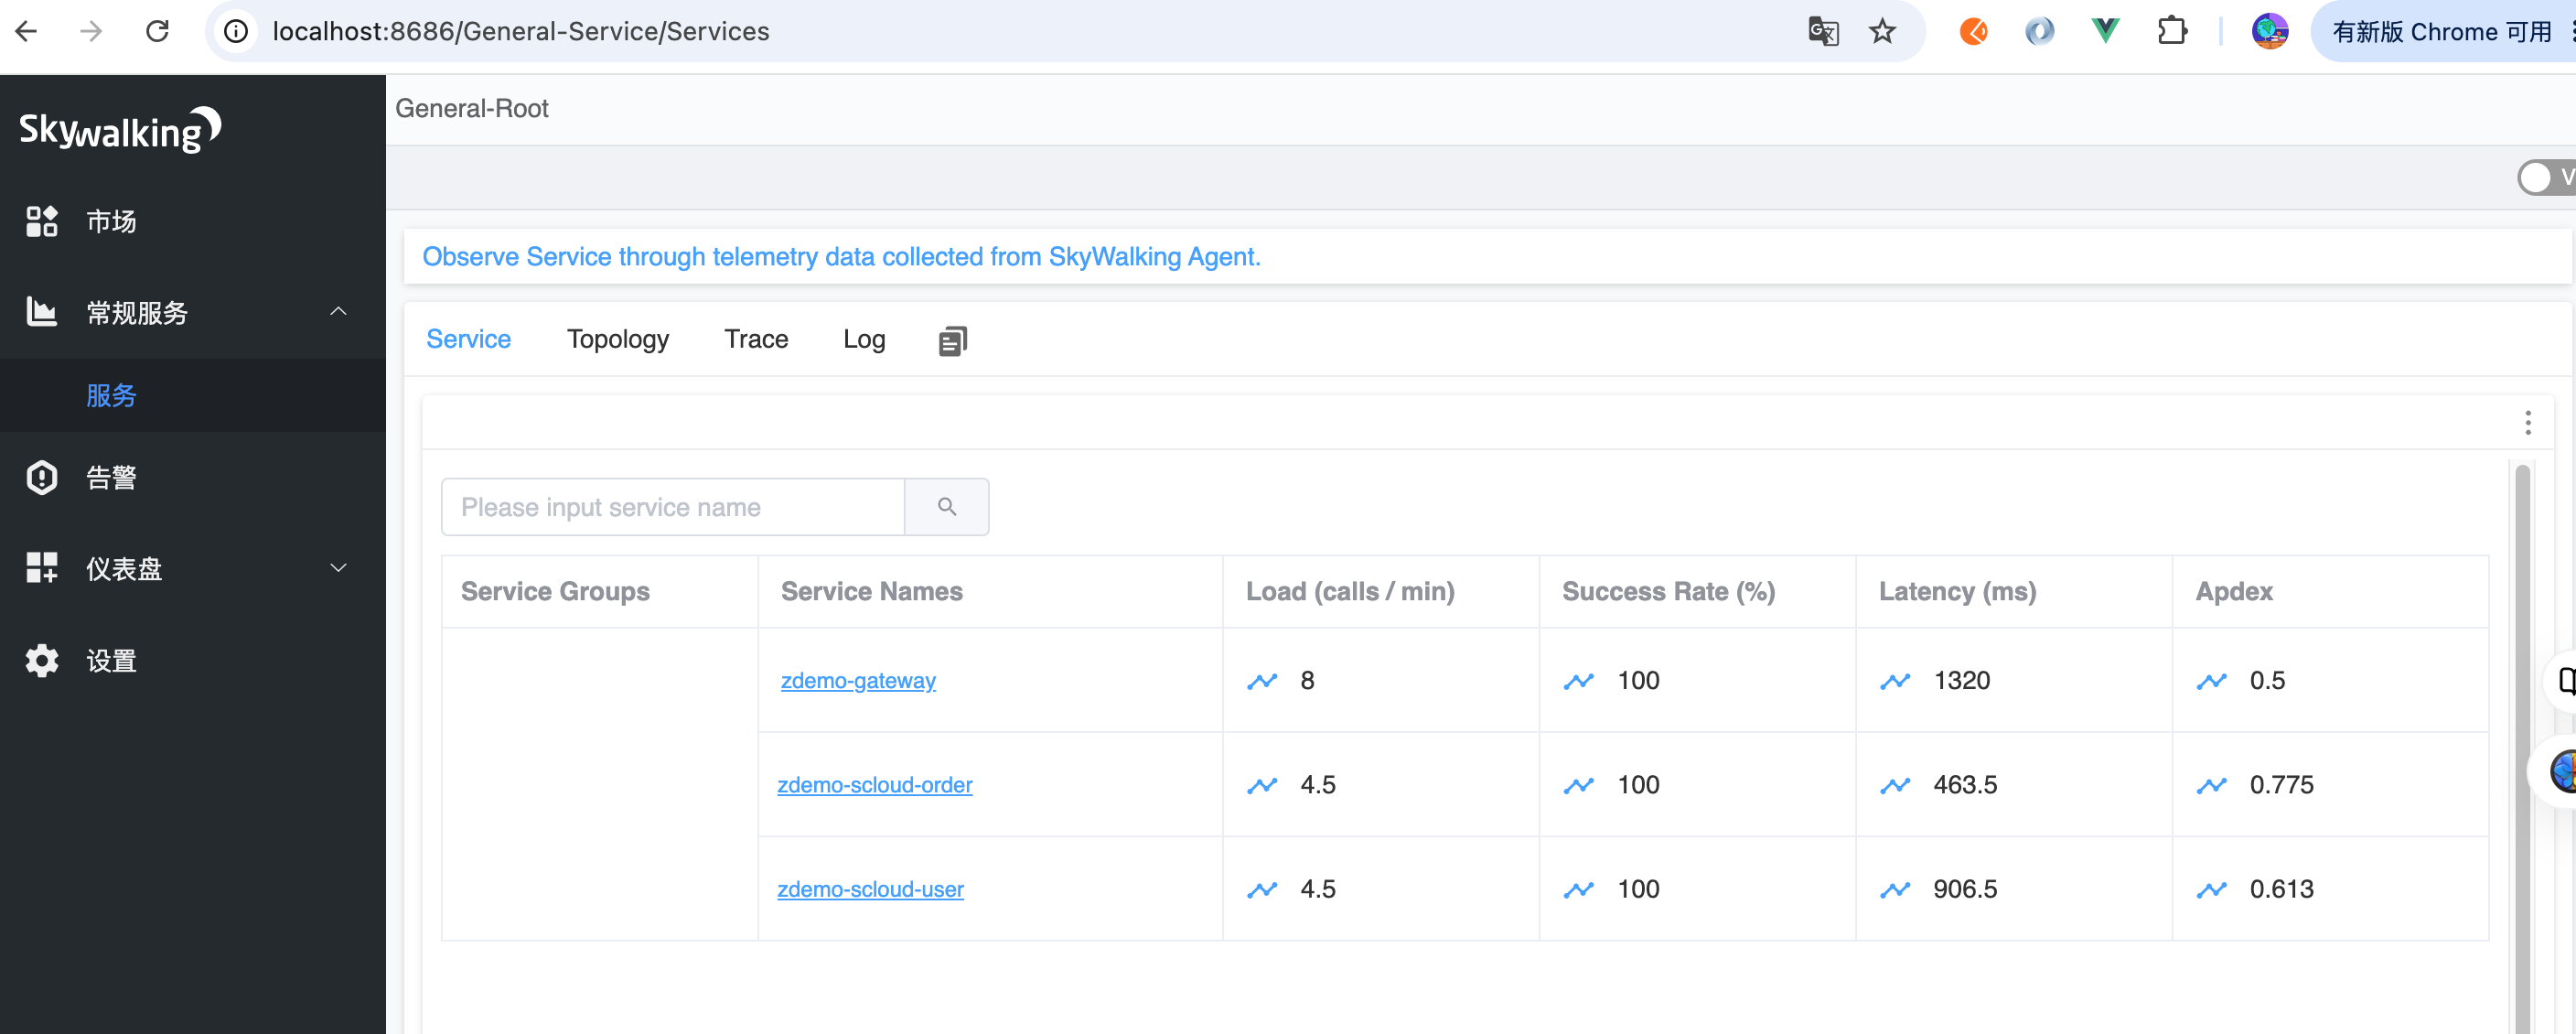The image size is (2576, 1034).
Task: Click the magnifier search button
Action: [x=946, y=507]
